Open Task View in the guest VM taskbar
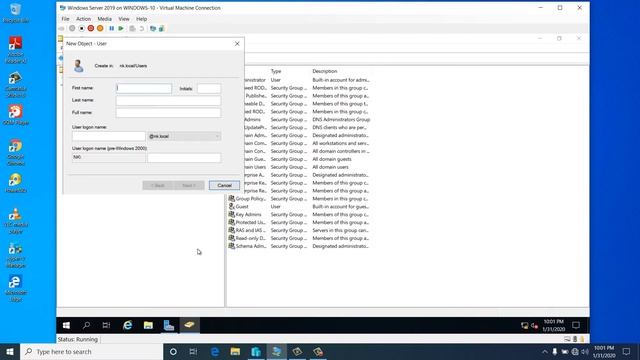This screenshot has height=360, width=640. pos(107,325)
